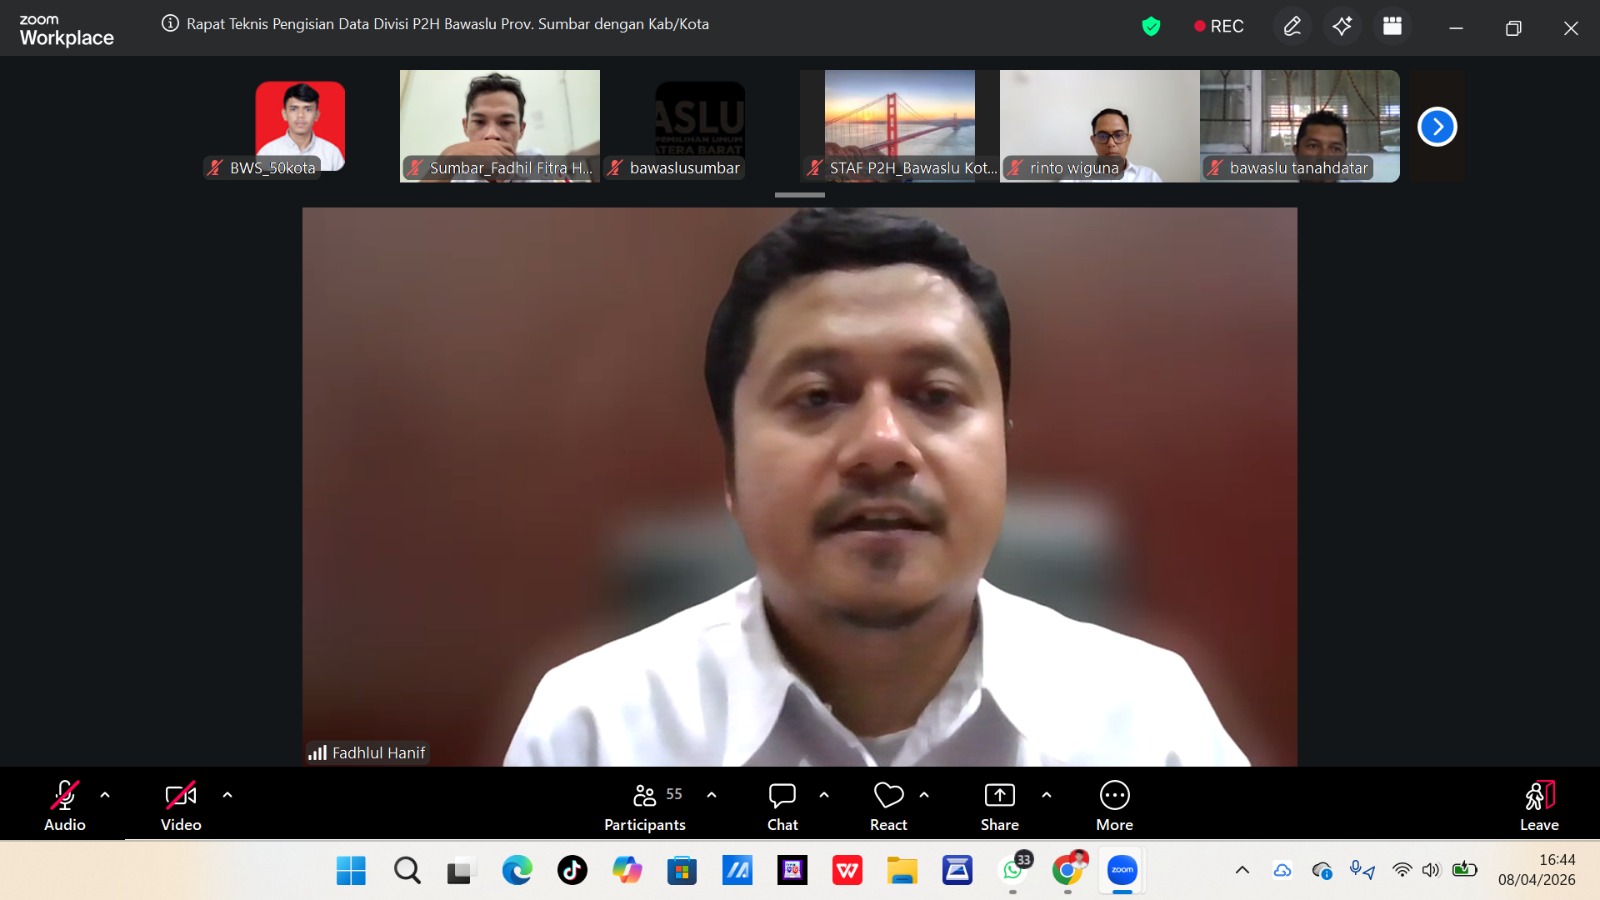Expand the audio settings chevron
1600x900 pixels.
[103, 797]
